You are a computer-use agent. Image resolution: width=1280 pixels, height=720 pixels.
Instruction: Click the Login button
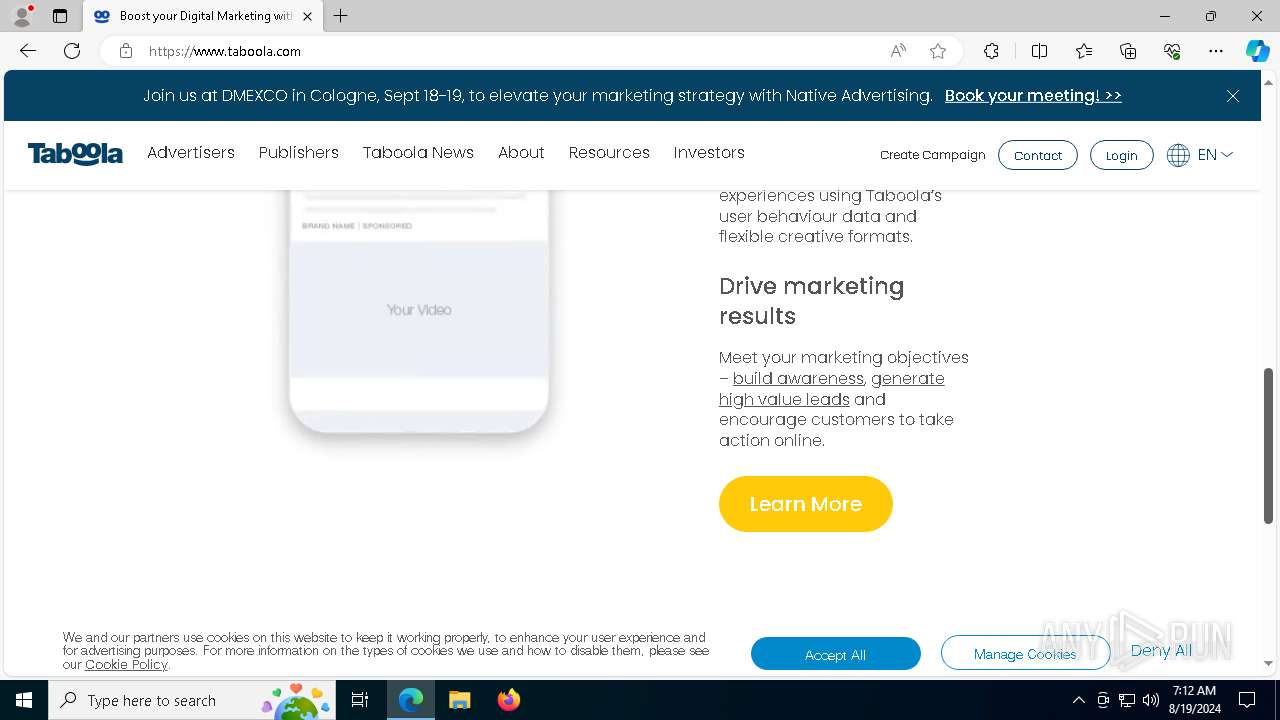point(1121,155)
